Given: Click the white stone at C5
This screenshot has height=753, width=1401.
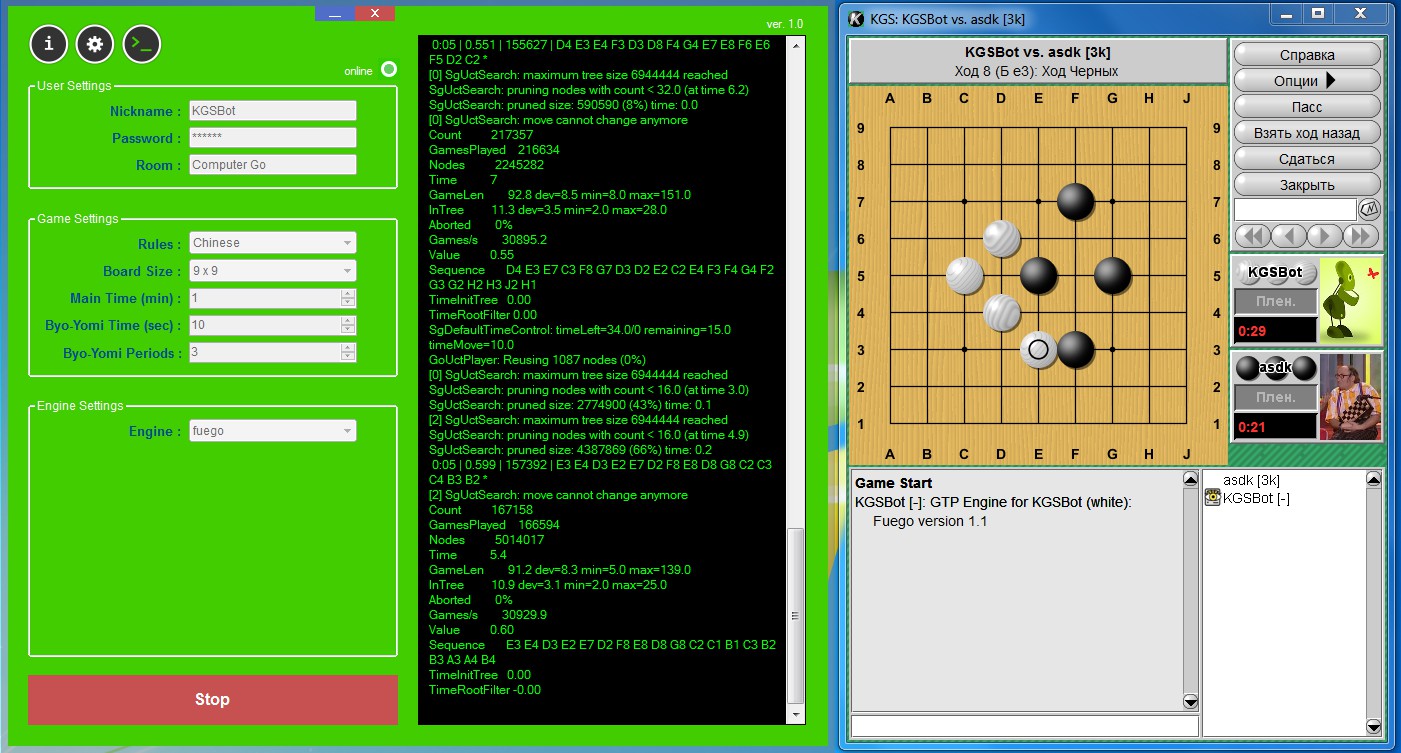Looking at the screenshot, I should tap(965, 276).
